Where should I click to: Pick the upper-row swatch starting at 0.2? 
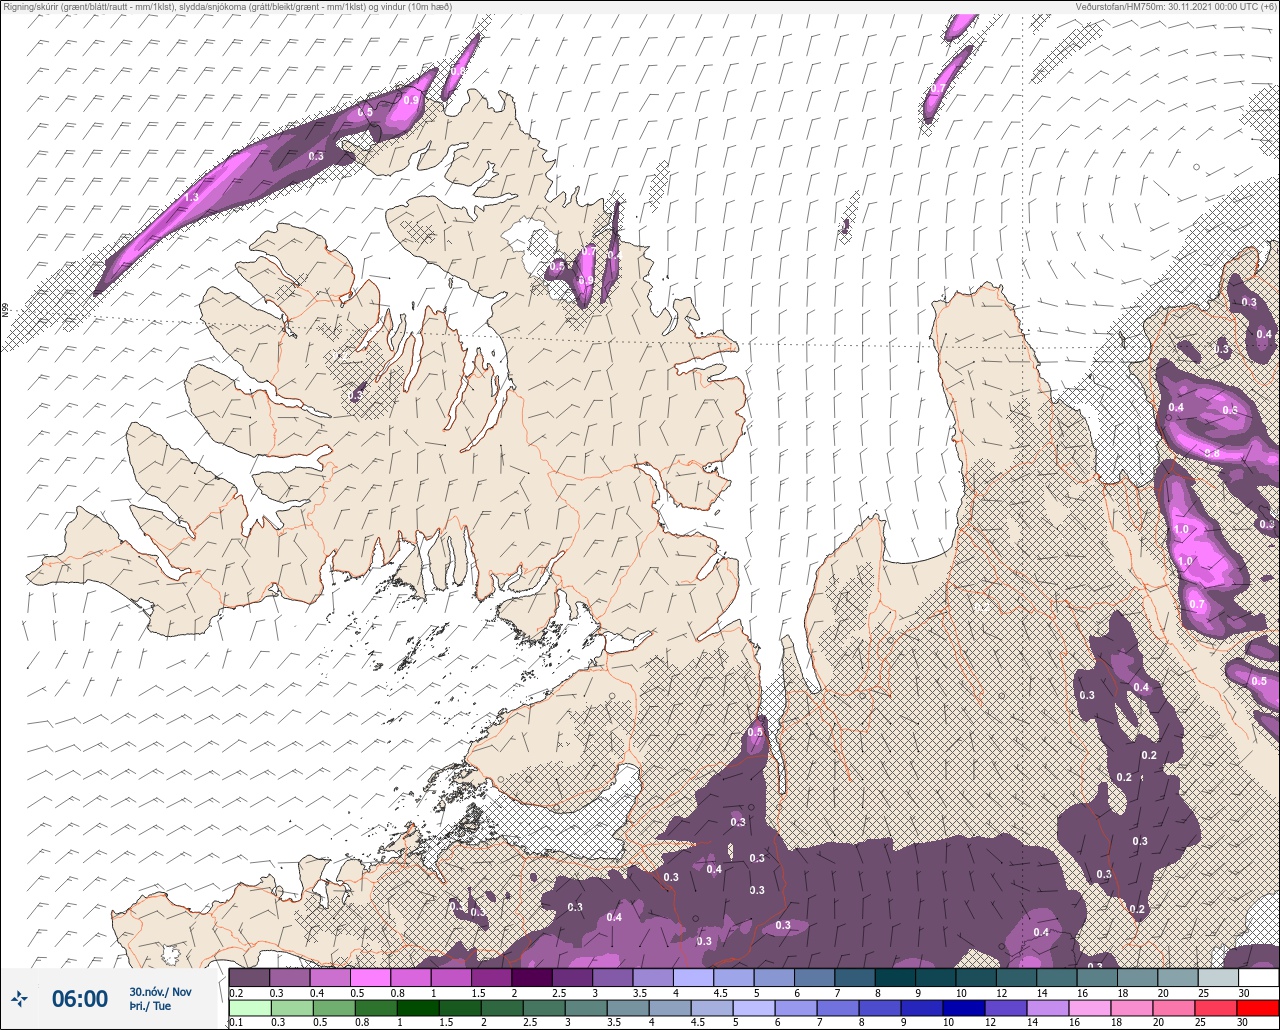(x=249, y=977)
